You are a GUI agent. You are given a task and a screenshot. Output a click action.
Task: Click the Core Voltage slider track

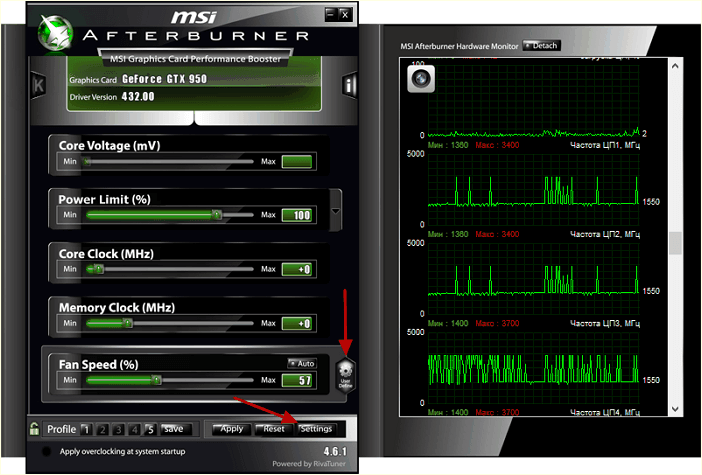point(169,162)
